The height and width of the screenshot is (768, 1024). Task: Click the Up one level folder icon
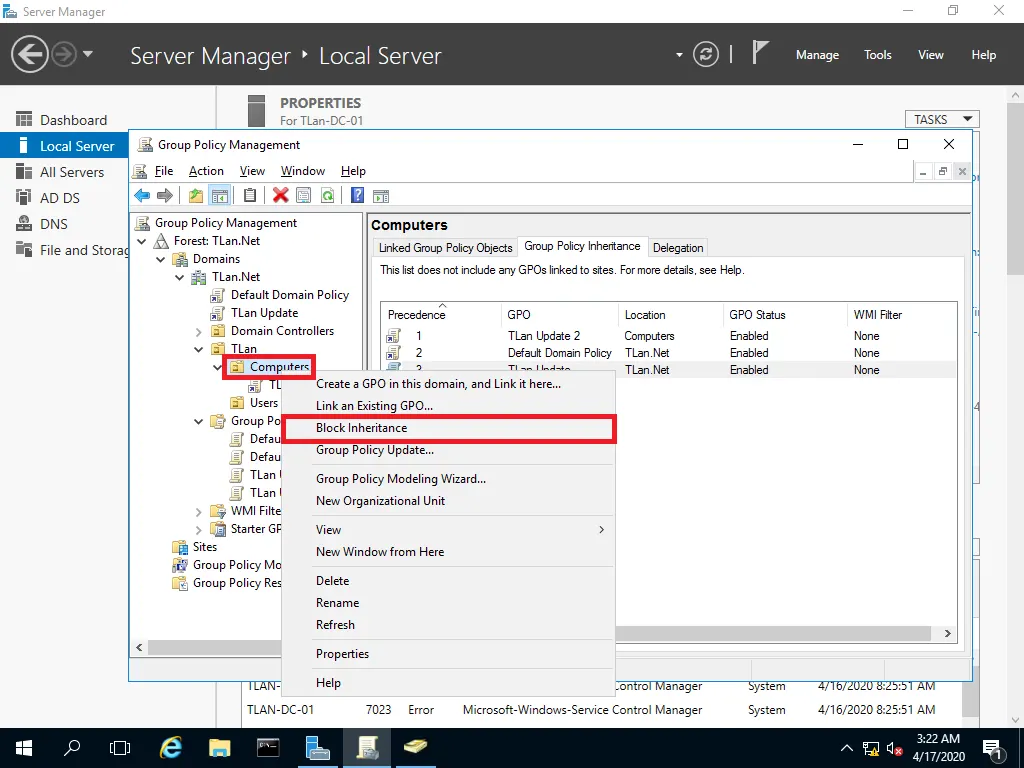[x=196, y=196]
